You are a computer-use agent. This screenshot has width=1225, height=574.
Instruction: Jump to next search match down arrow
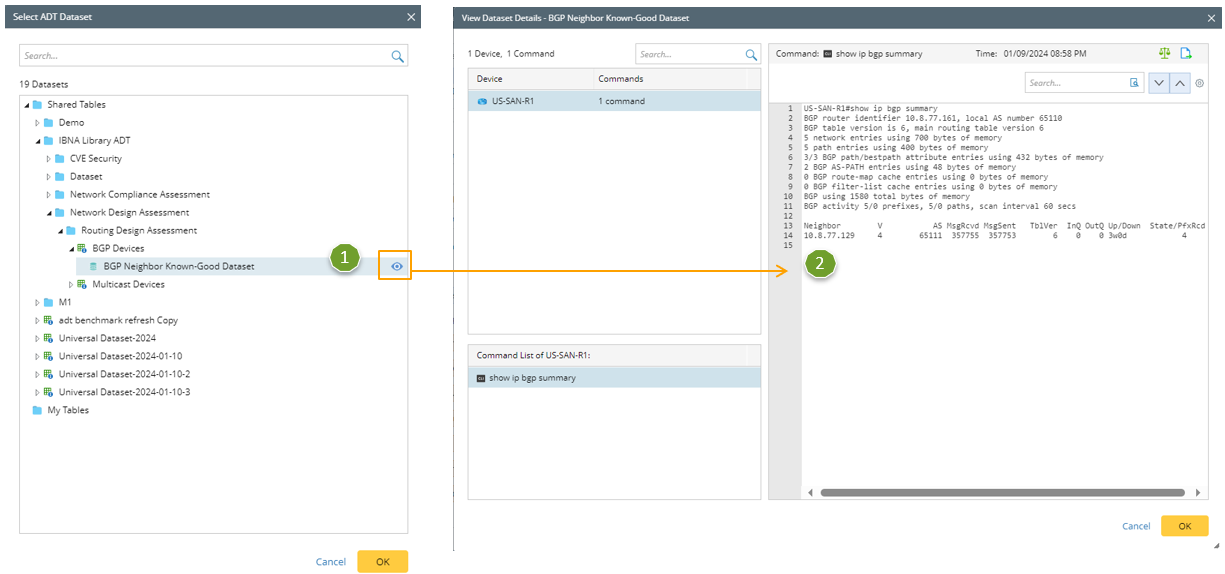[1159, 84]
